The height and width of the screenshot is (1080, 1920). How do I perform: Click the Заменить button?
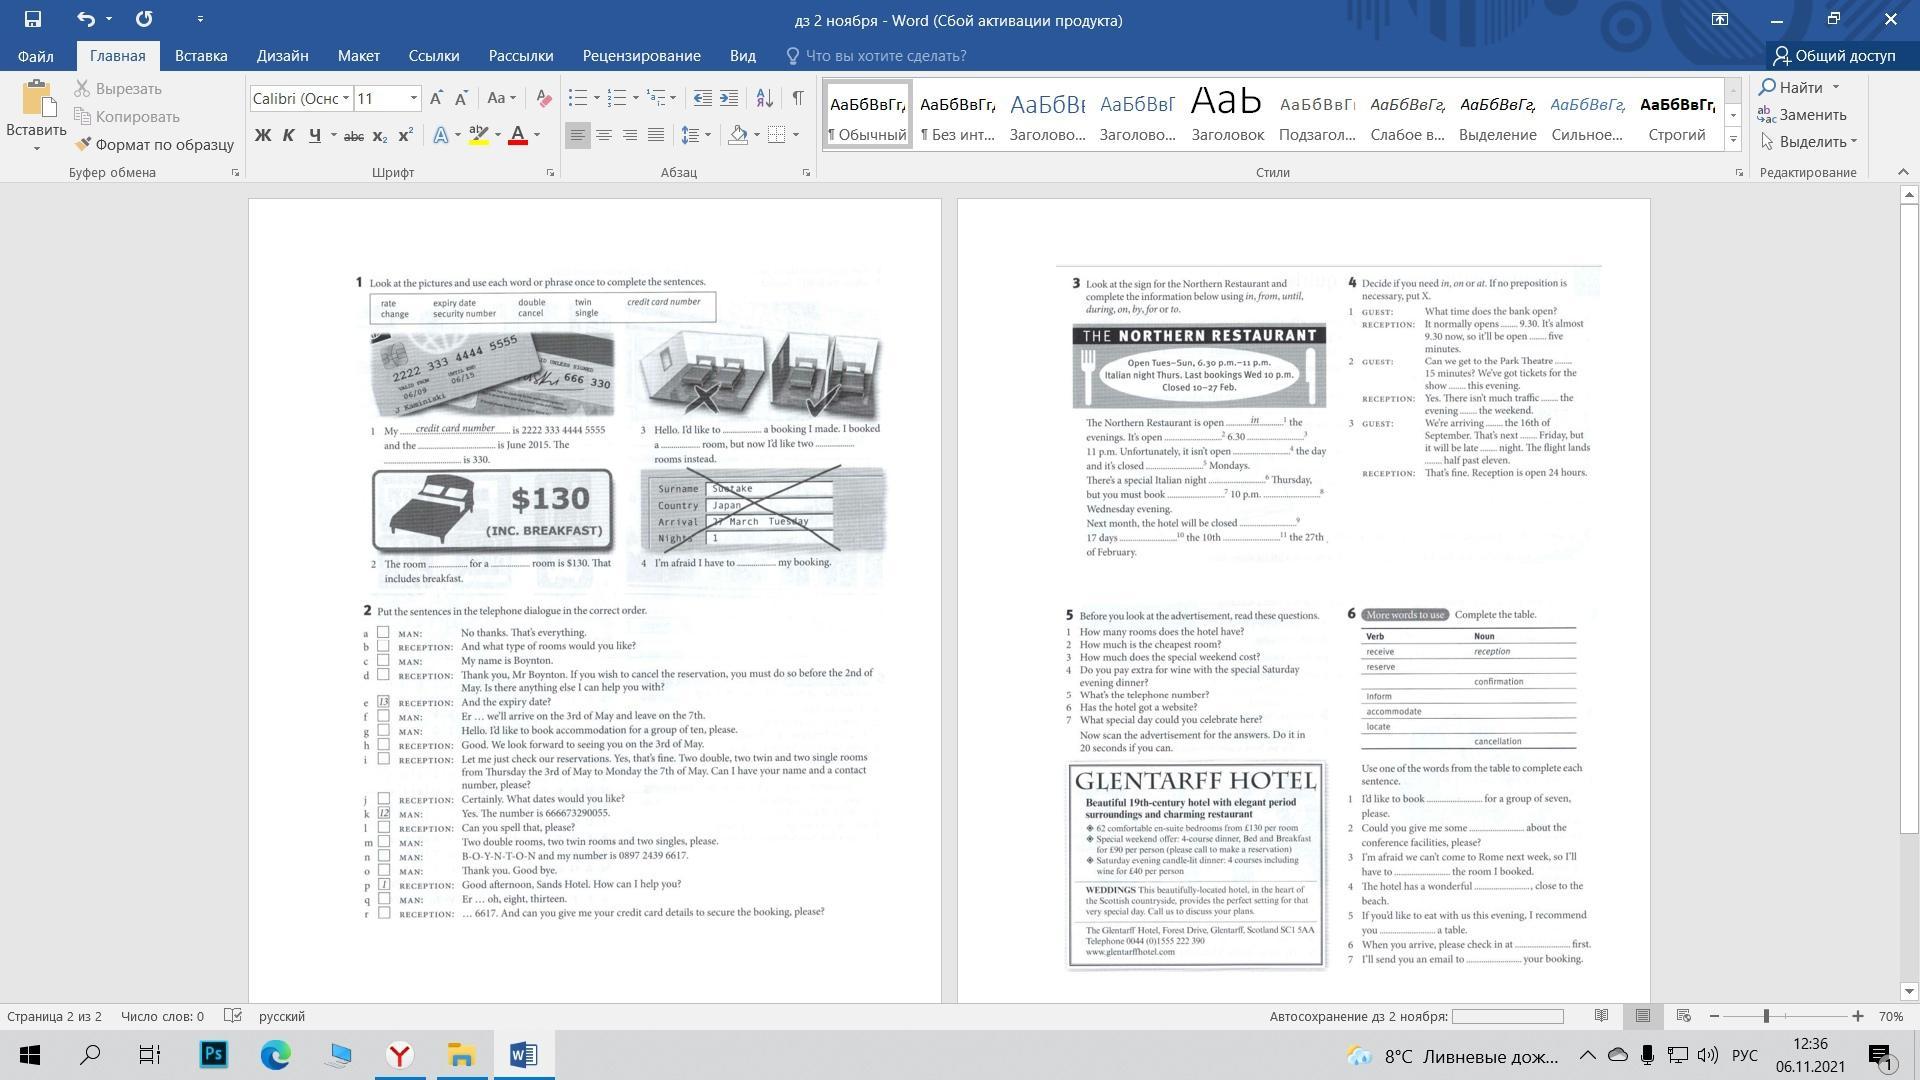(1802, 115)
